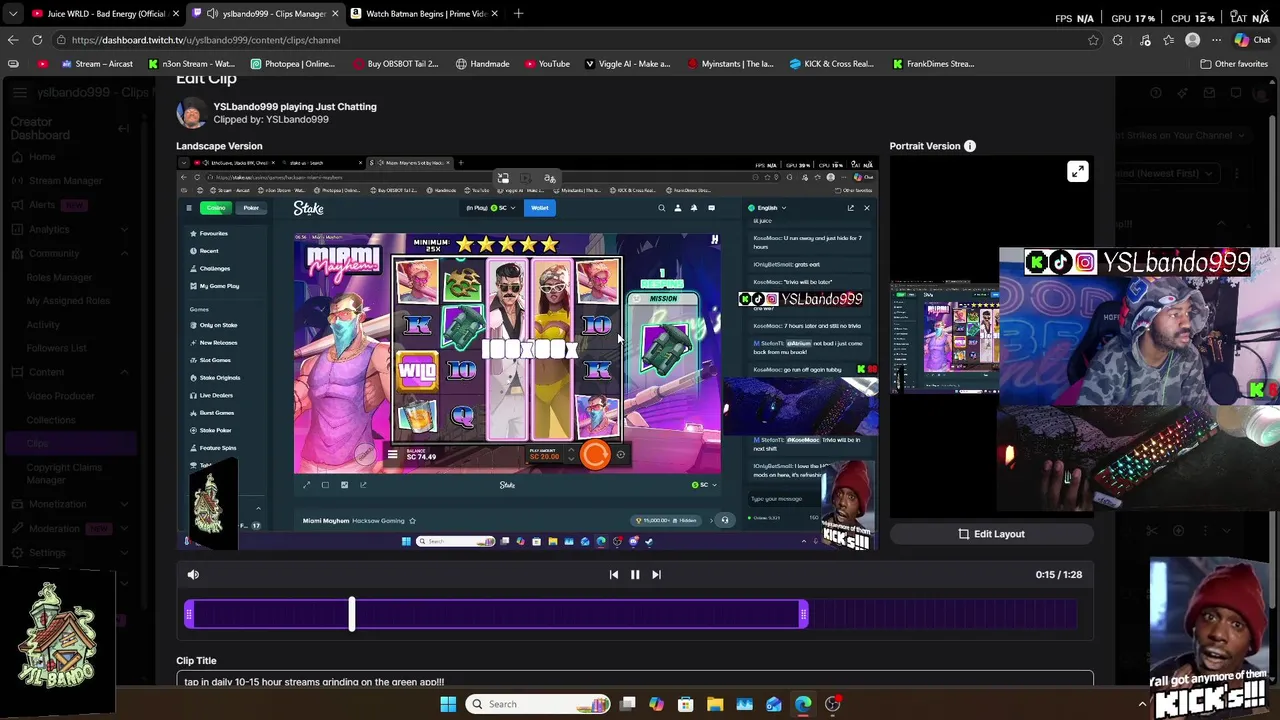Open the Windows Start menu
1280x720 pixels.
pyautogui.click(x=448, y=704)
